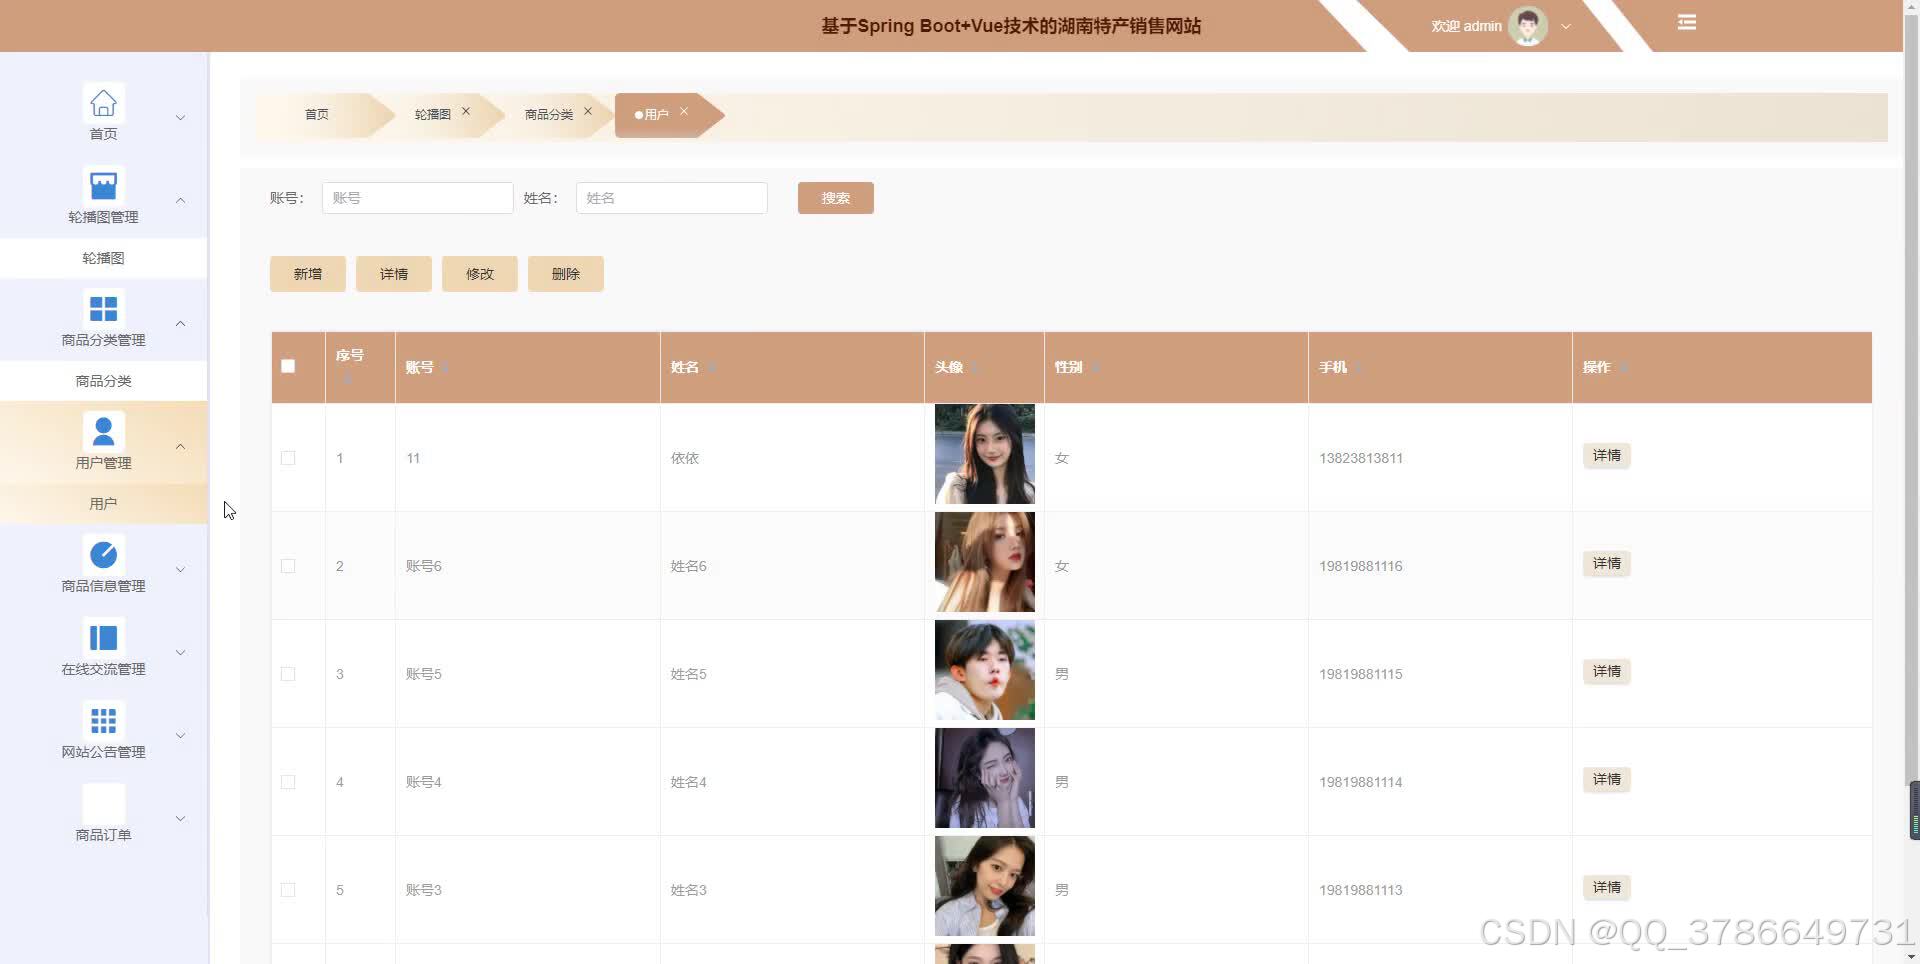
Task: Sort by the 姓名 column header
Action: 712,368
